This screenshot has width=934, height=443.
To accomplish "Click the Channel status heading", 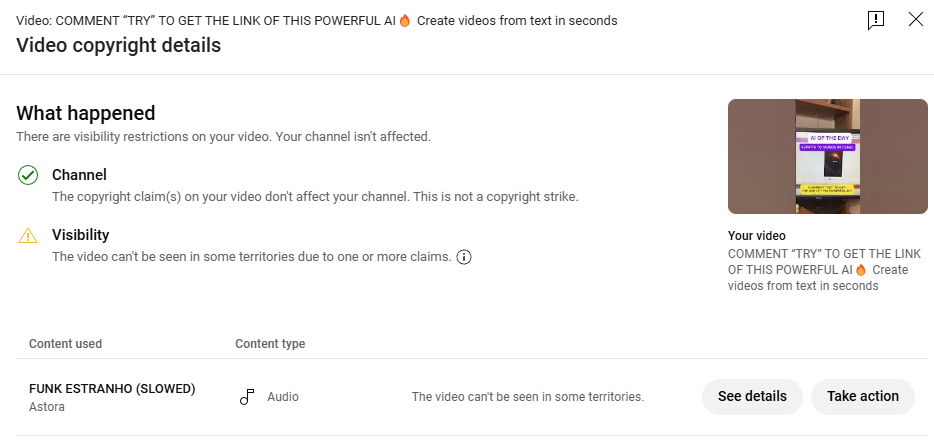I will pyautogui.click(x=79, y=175).
